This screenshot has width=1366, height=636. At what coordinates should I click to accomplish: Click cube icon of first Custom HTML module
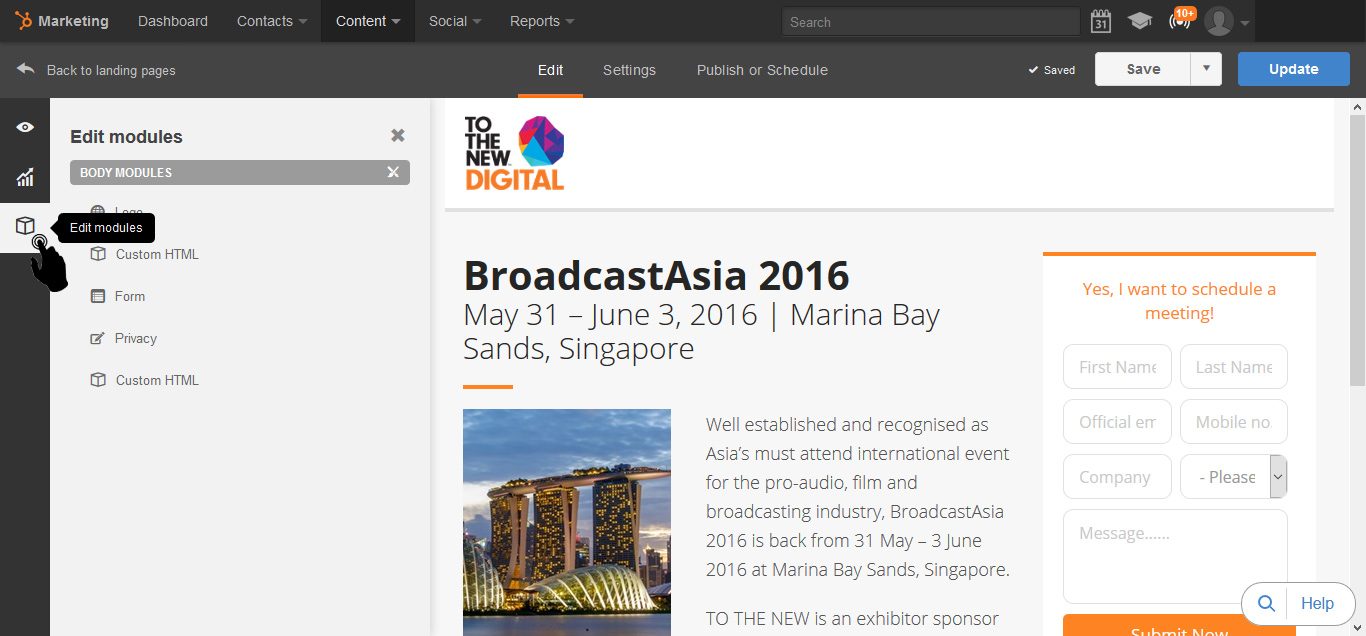[x=98, y=254]
